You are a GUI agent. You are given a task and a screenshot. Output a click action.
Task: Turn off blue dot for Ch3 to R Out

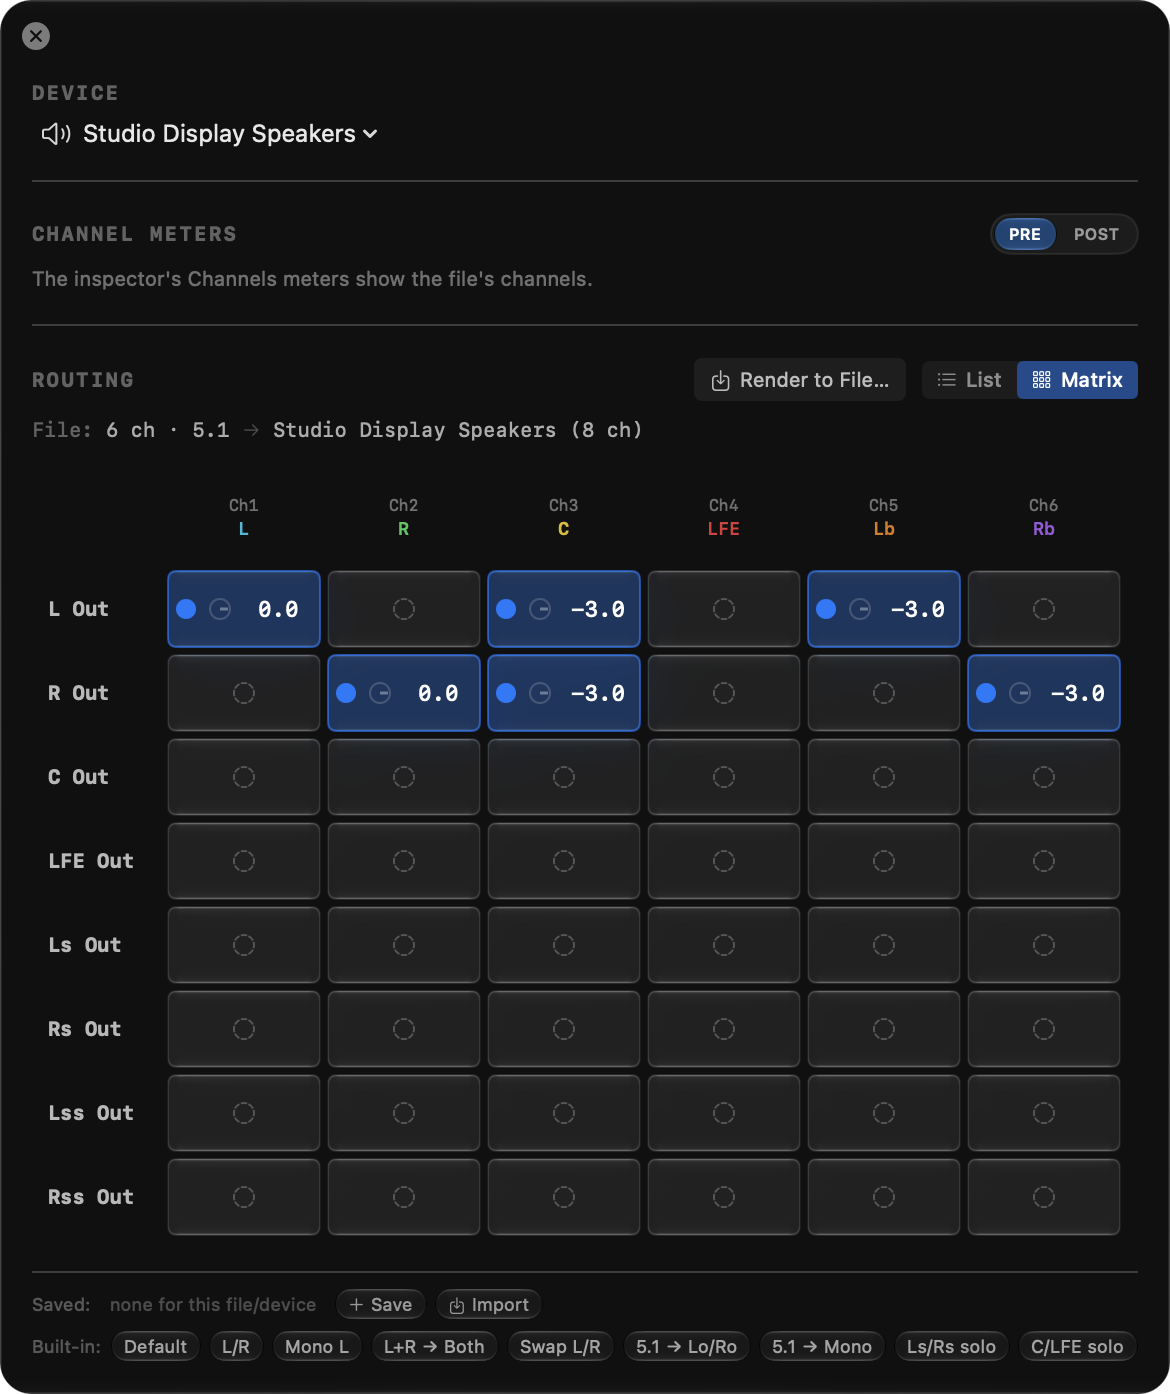[506, 693]
